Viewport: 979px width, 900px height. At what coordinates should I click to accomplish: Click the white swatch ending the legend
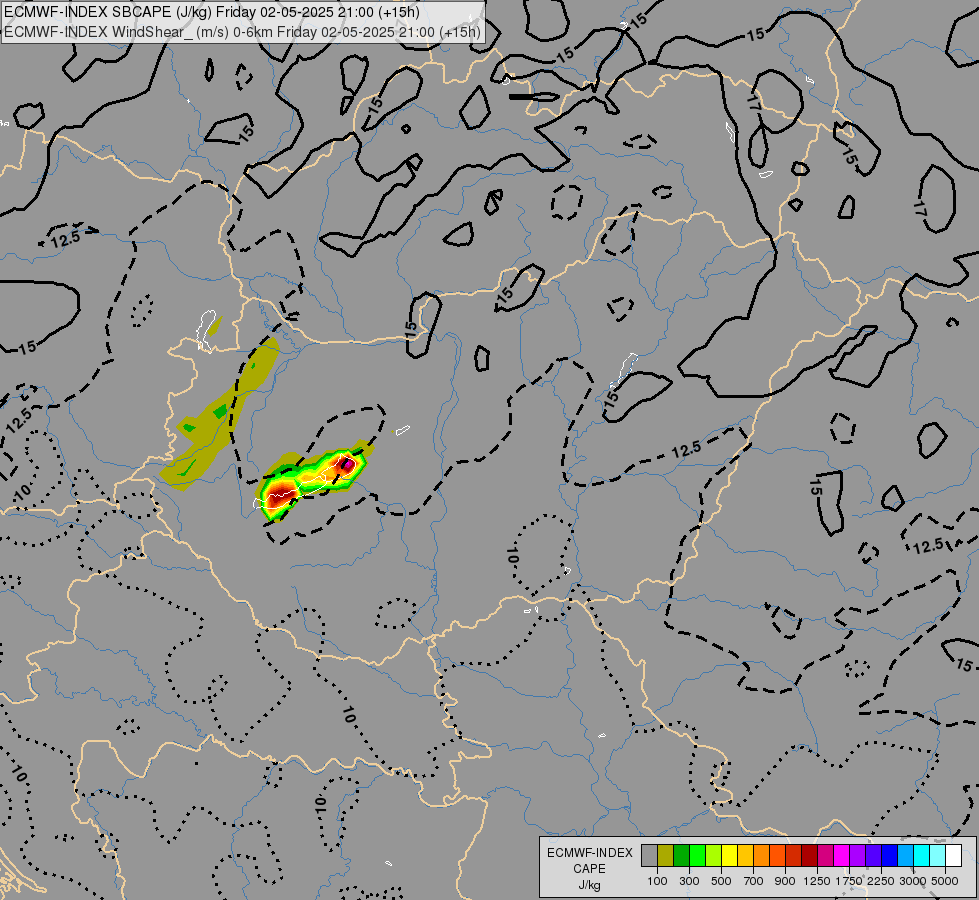point(953,856)
